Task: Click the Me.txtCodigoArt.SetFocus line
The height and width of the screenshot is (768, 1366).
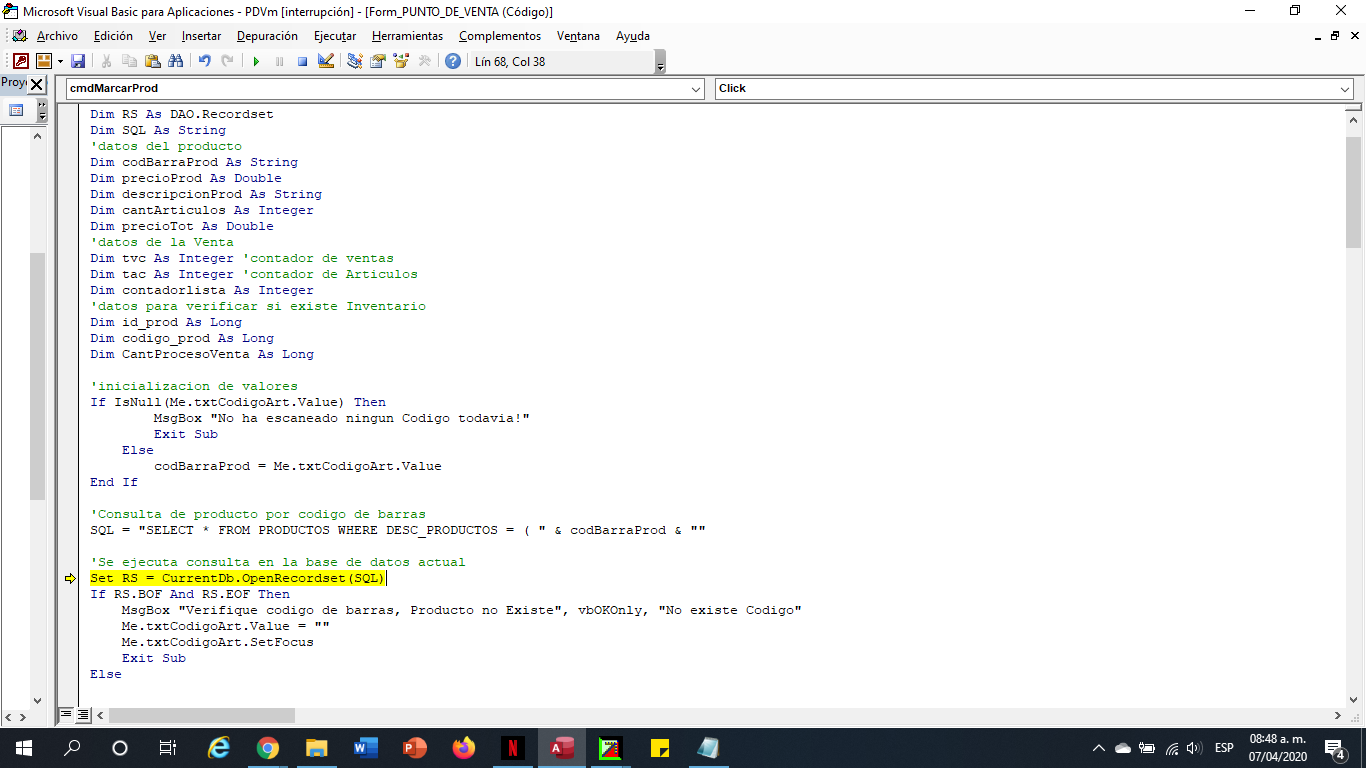Action: point(217,642)
